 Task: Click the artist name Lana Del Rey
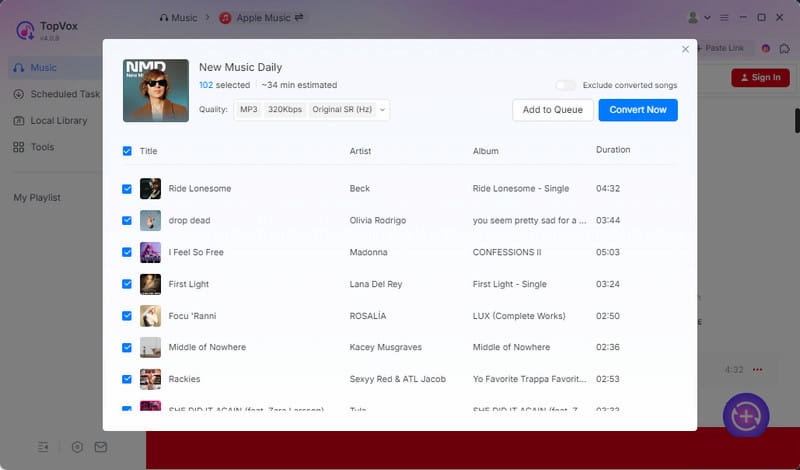pyautogui.click(x=376, y=284)
